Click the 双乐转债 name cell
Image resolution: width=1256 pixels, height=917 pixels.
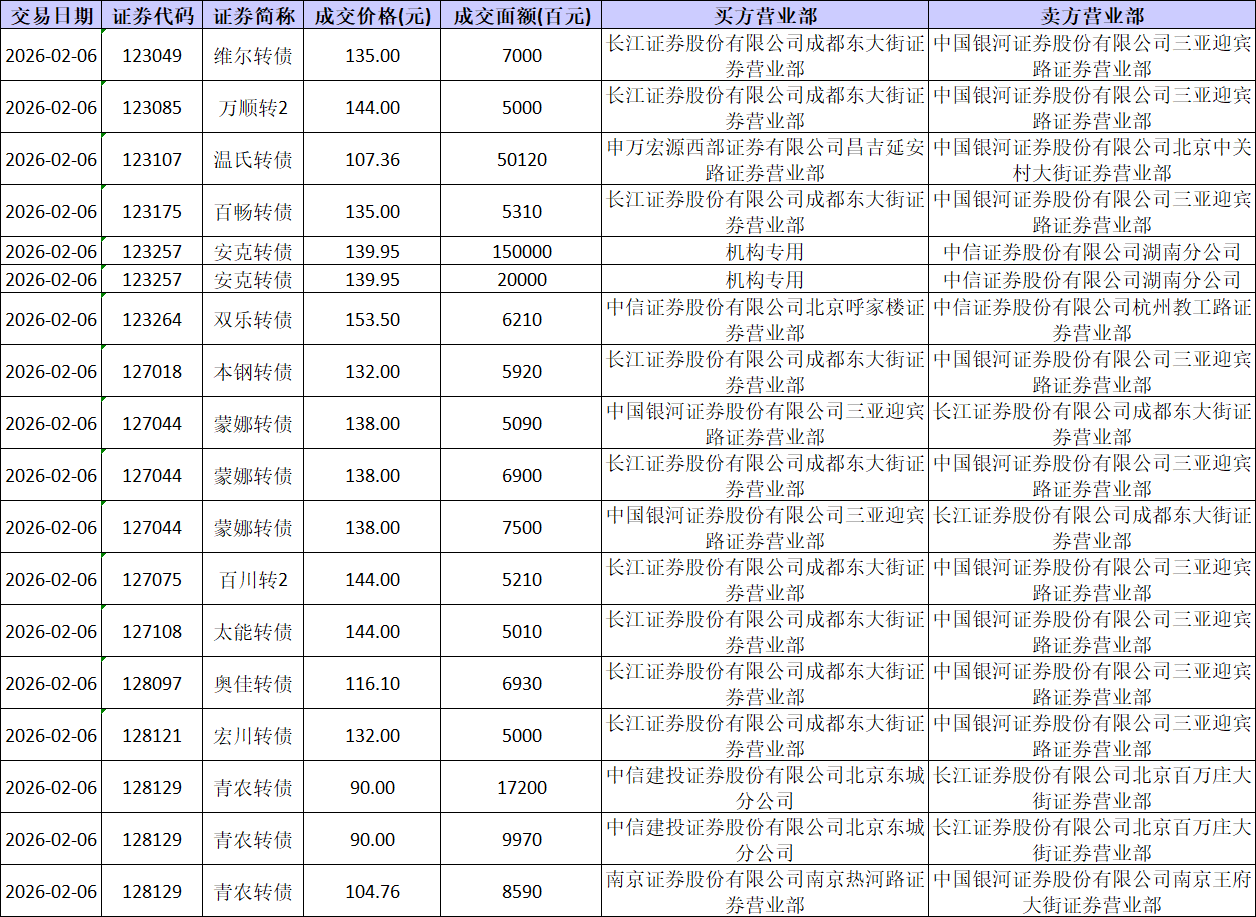(x=253, y=320)
